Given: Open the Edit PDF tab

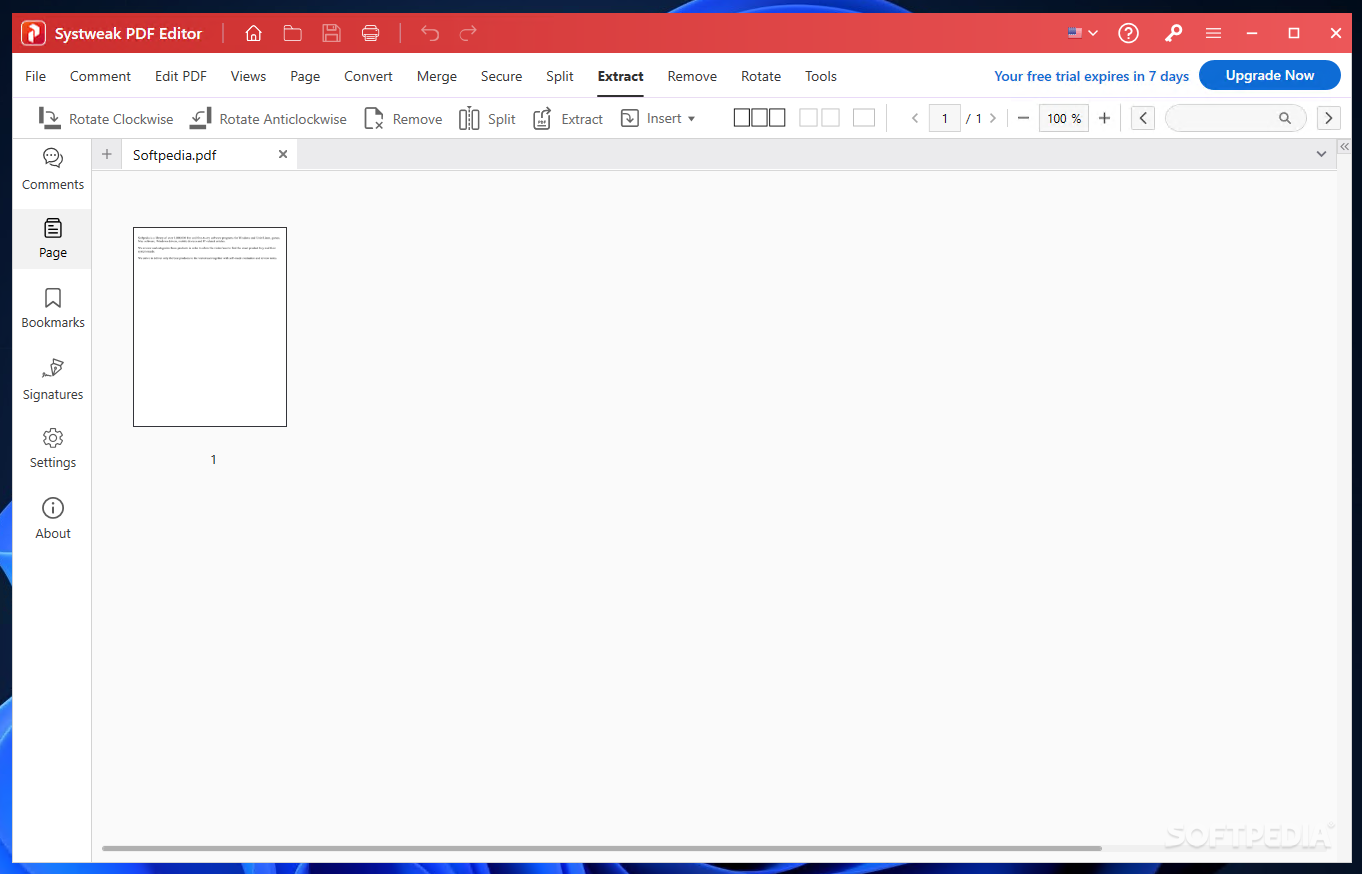Looking at the screenshot, I should coord(181,76).
